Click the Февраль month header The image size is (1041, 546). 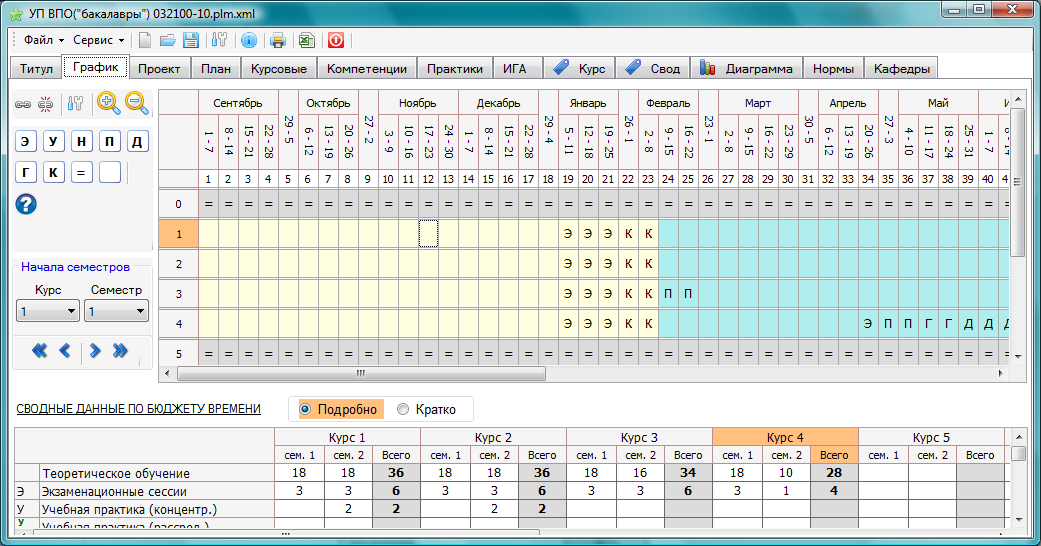pos(668,103)
